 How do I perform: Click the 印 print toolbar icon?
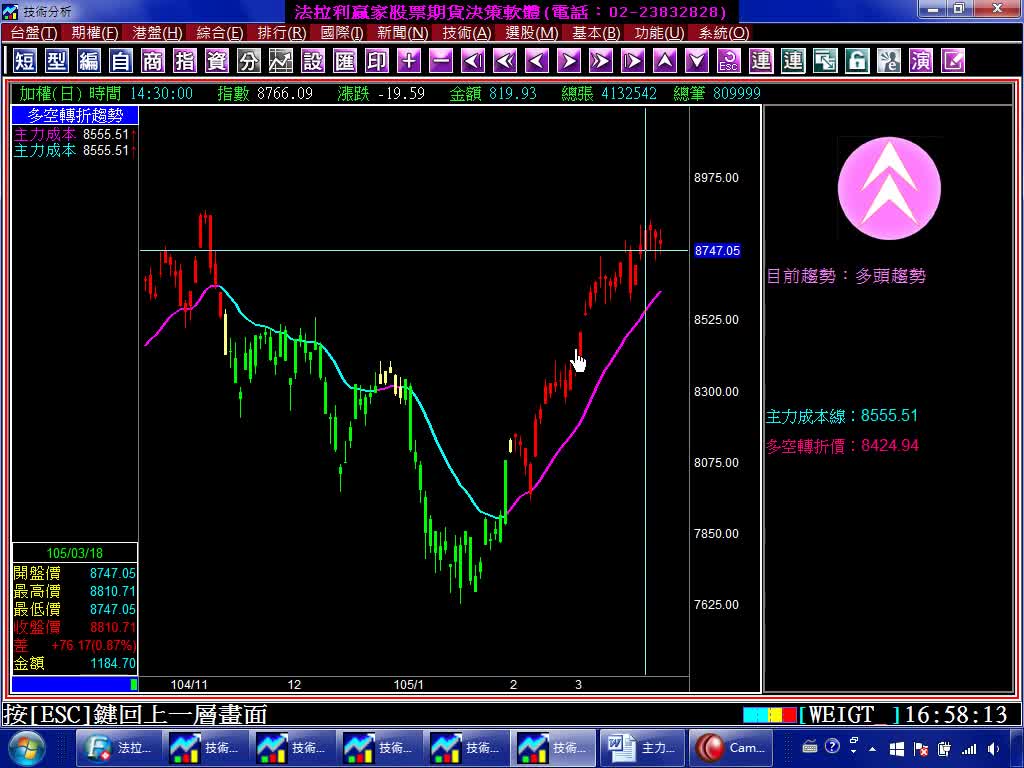click(377, 61)
